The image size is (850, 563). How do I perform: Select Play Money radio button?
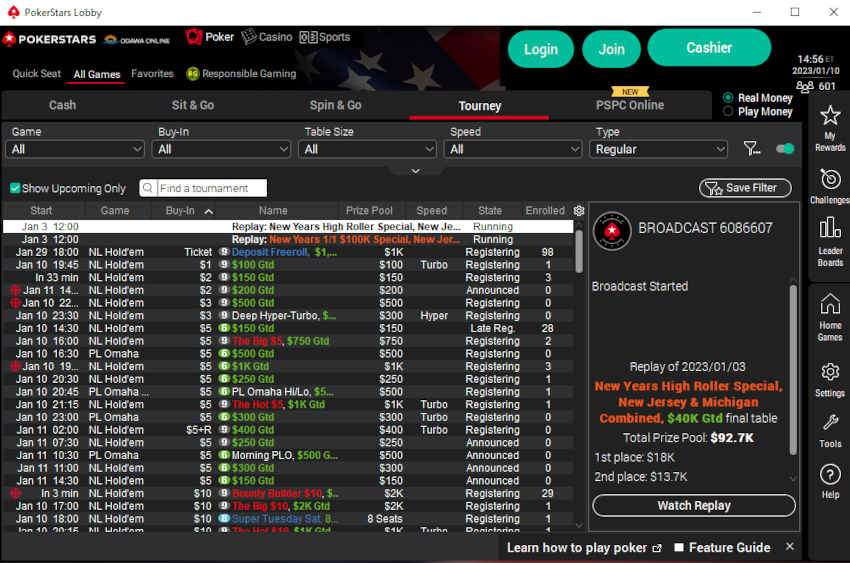point(728,111)
